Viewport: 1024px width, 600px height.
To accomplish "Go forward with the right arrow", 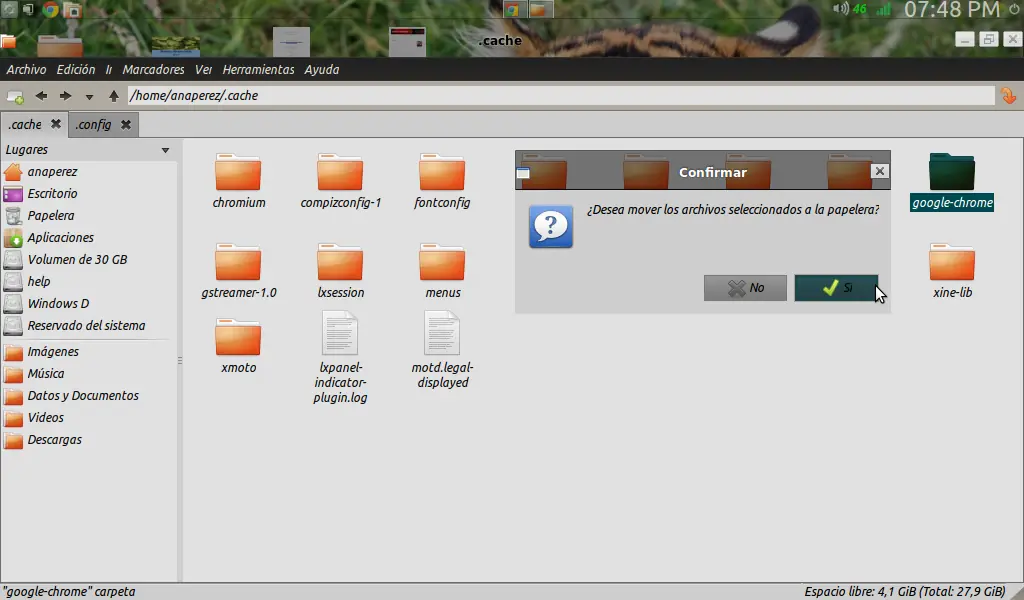I will [65, 96].
